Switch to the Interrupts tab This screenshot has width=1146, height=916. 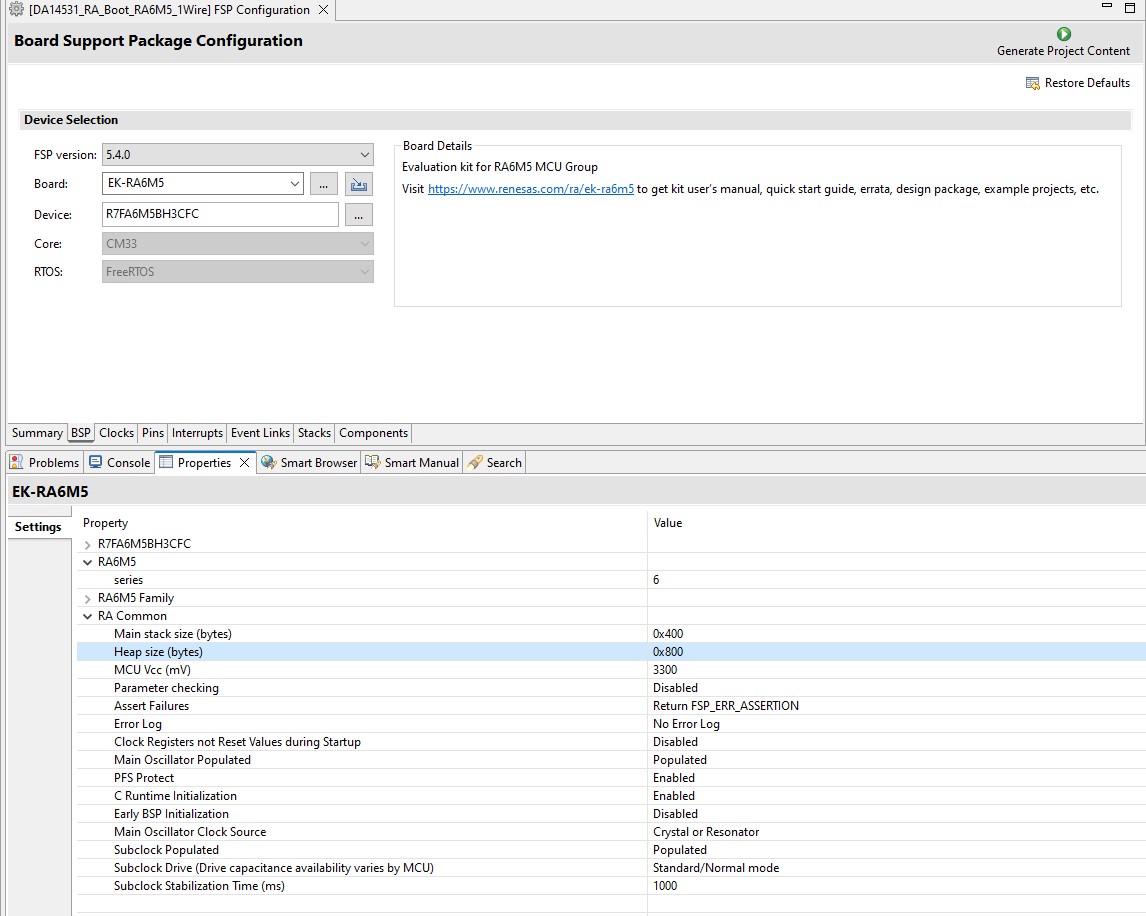(x=197, y=433)
